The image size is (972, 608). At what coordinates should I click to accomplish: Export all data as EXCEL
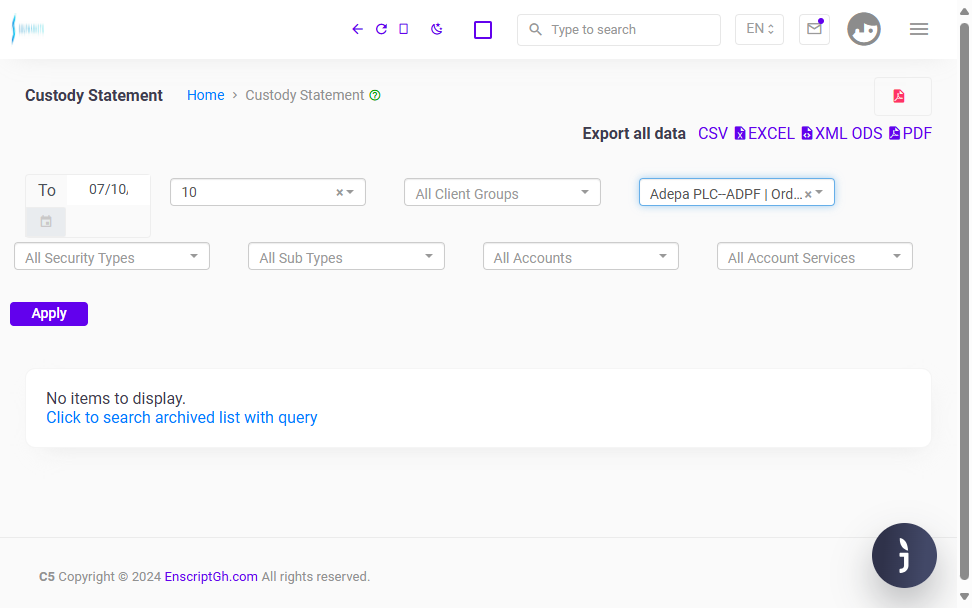(x=771, y=134)
